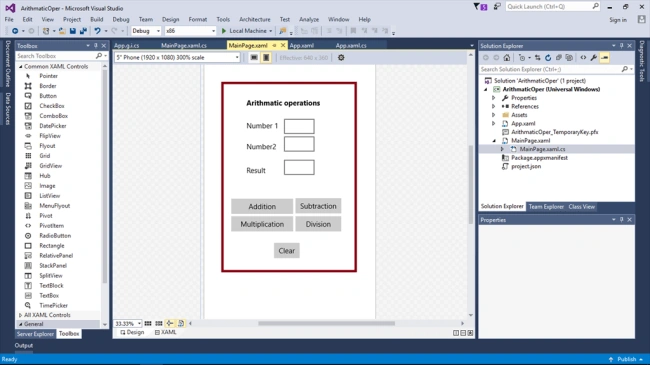
Task: Click the New Project toolbar icon
Action: [46, 31]
